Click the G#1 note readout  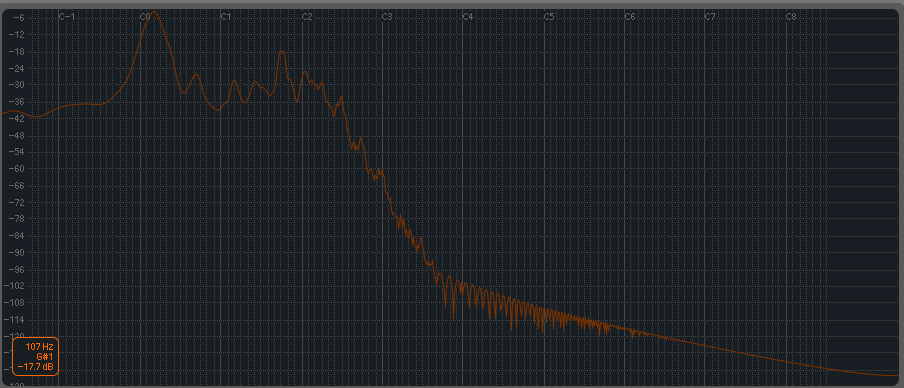click(44, 356)
